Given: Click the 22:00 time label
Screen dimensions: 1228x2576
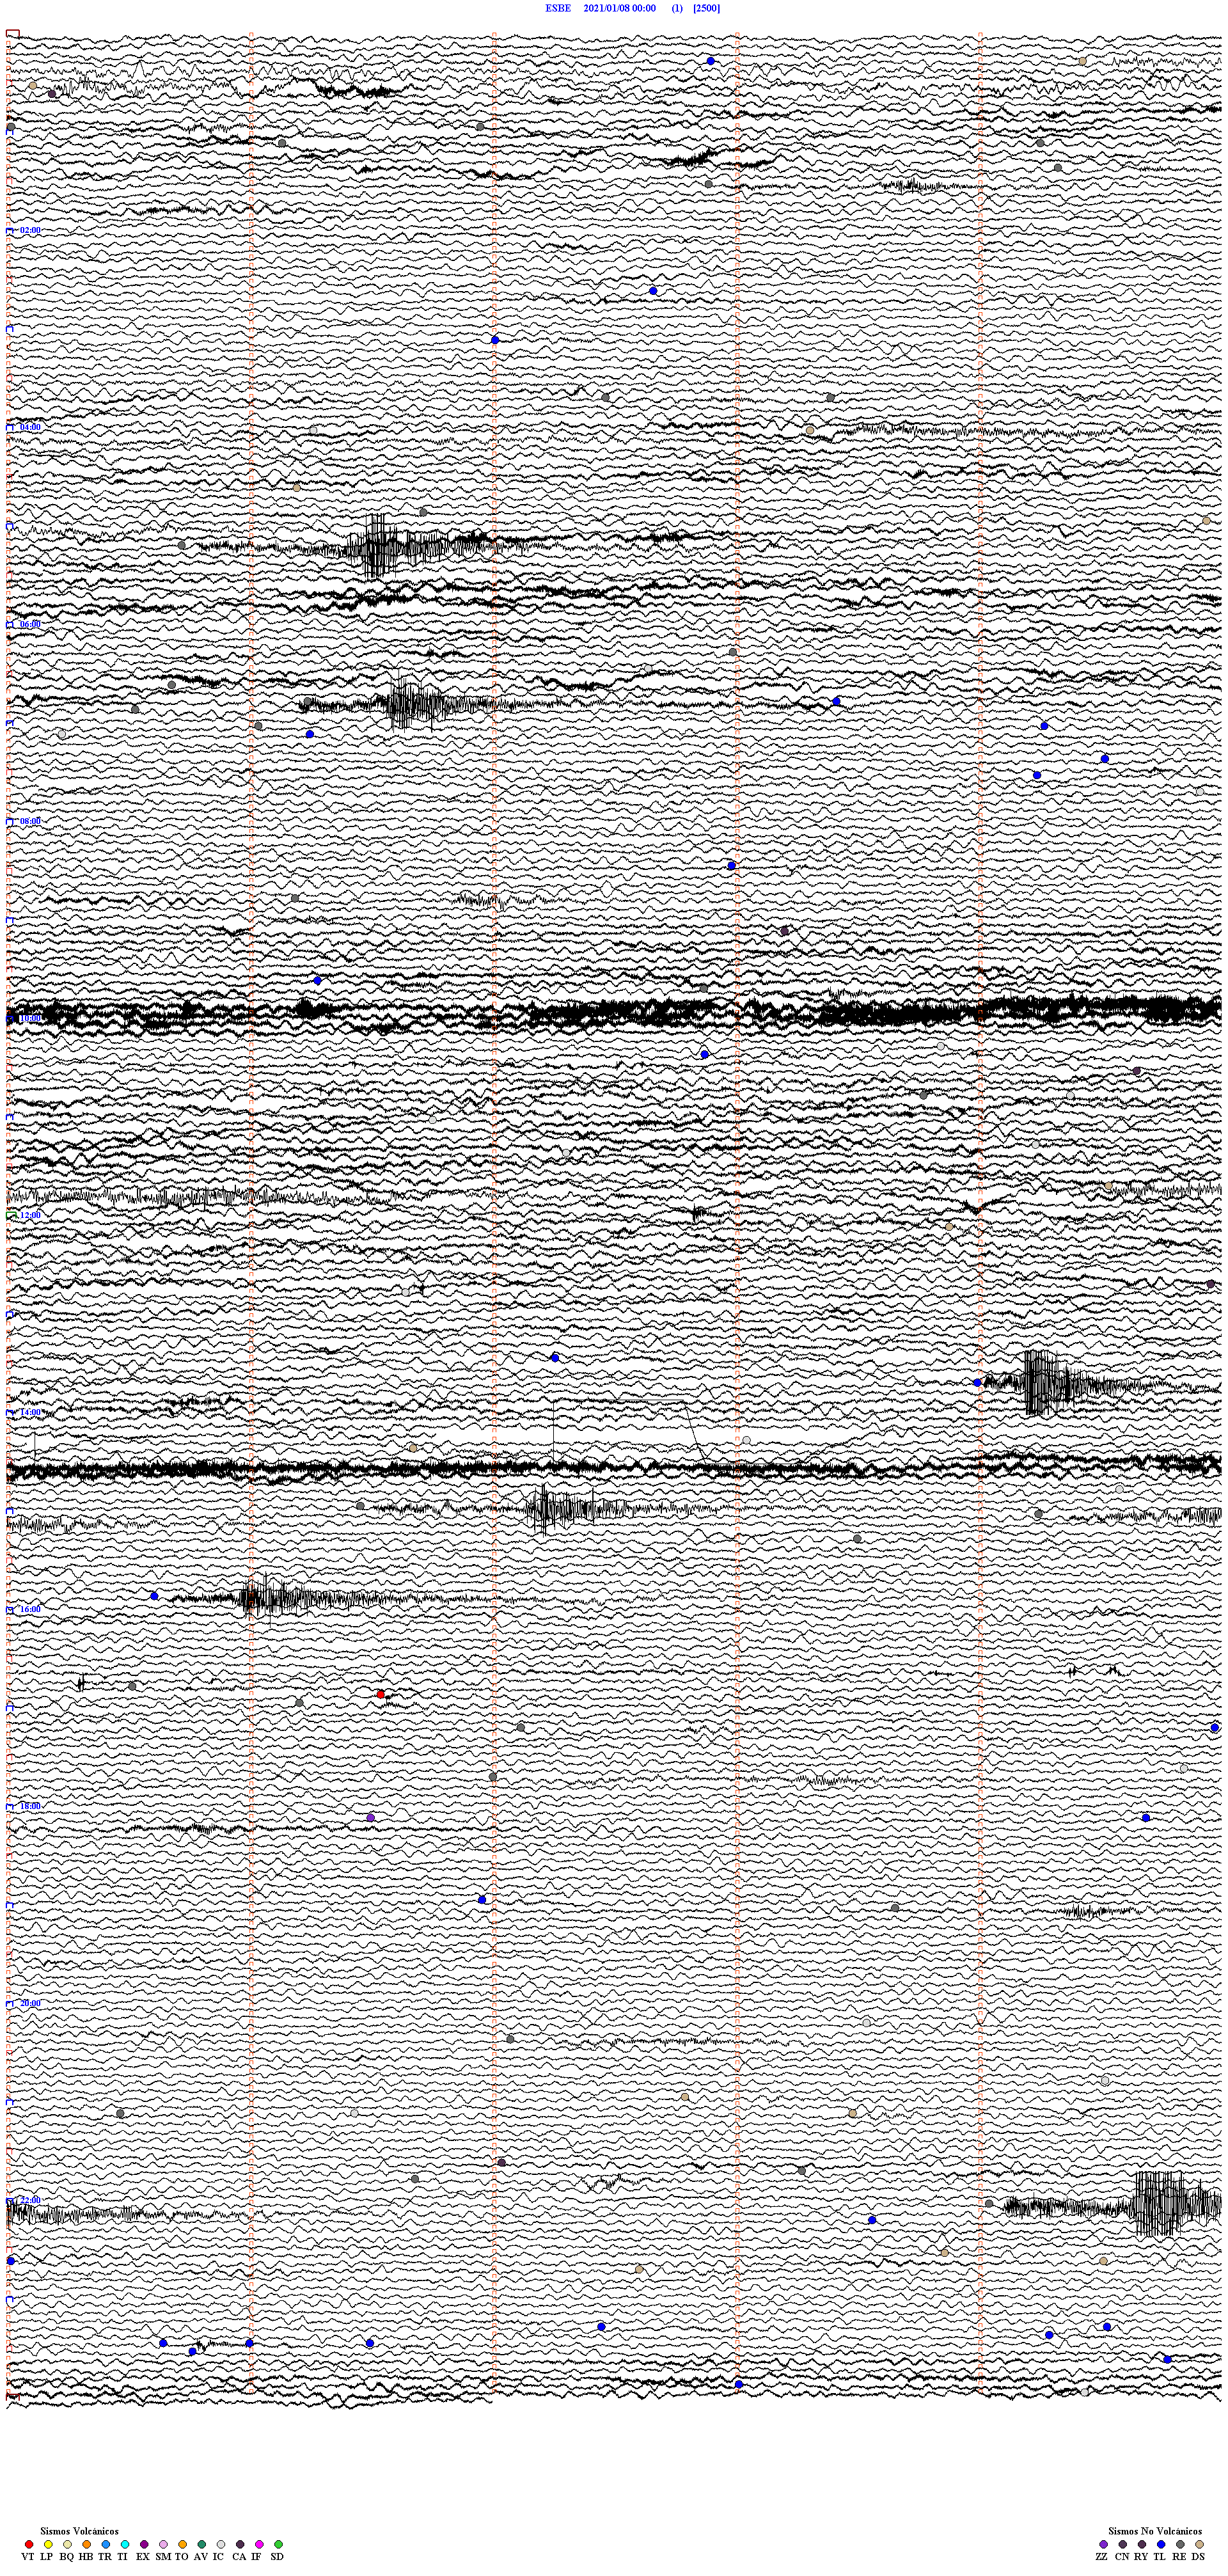Looking at the screenshot, I should [30, 2200].
